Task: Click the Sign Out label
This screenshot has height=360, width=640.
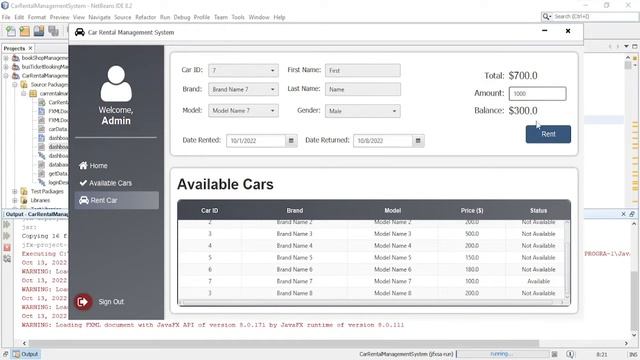Action: (x=111, y=302)
